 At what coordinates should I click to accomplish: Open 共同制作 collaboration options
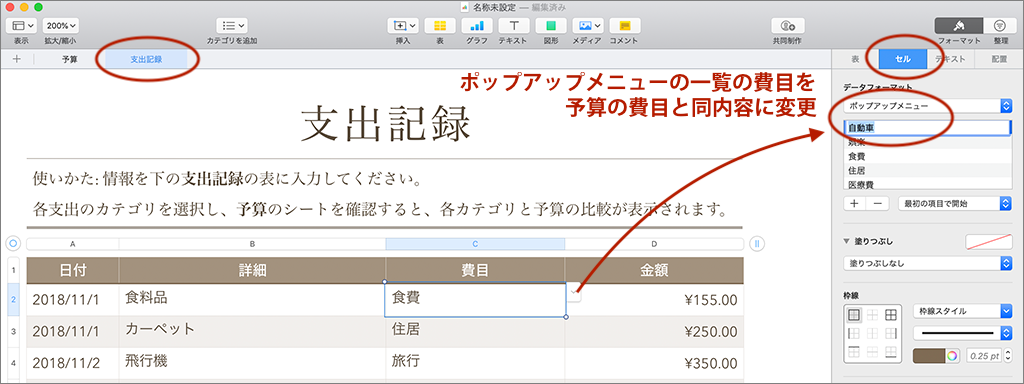(787, 25)
